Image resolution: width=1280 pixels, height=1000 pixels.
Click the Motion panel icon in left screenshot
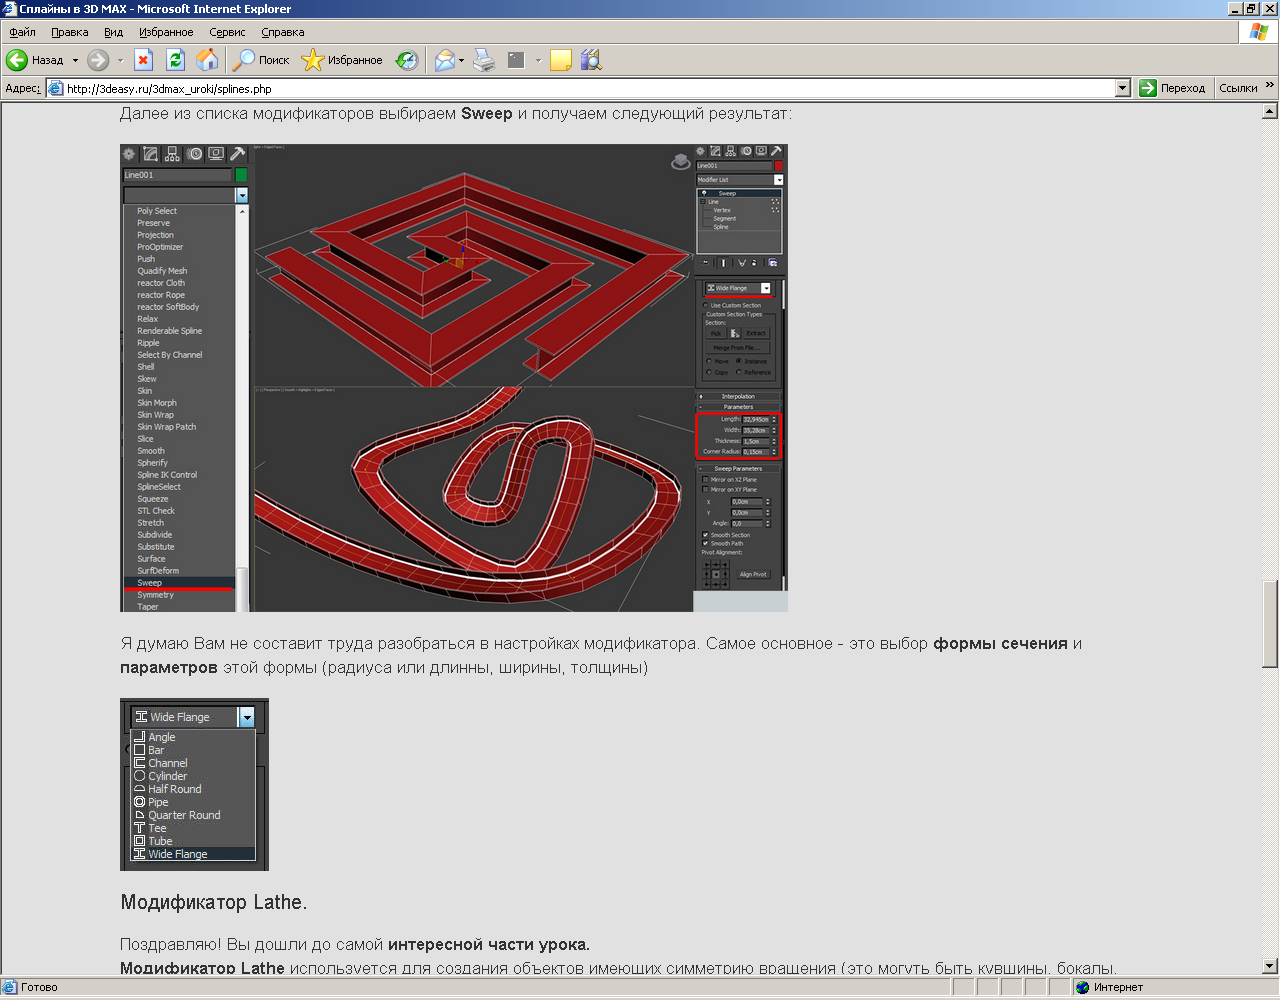coord(195,154)
